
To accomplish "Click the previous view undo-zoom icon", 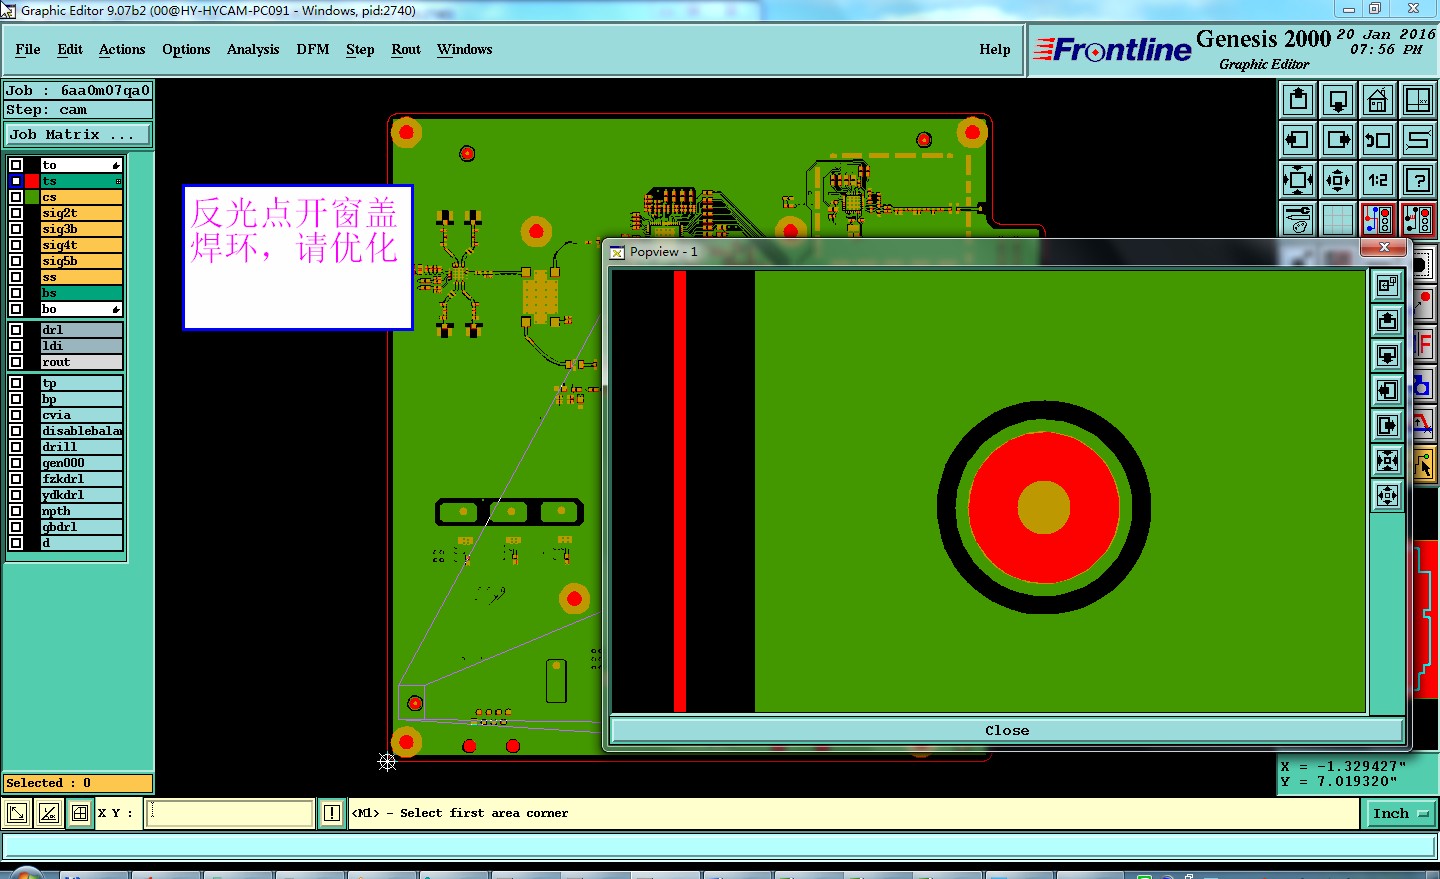I will tap(1378, 140).
